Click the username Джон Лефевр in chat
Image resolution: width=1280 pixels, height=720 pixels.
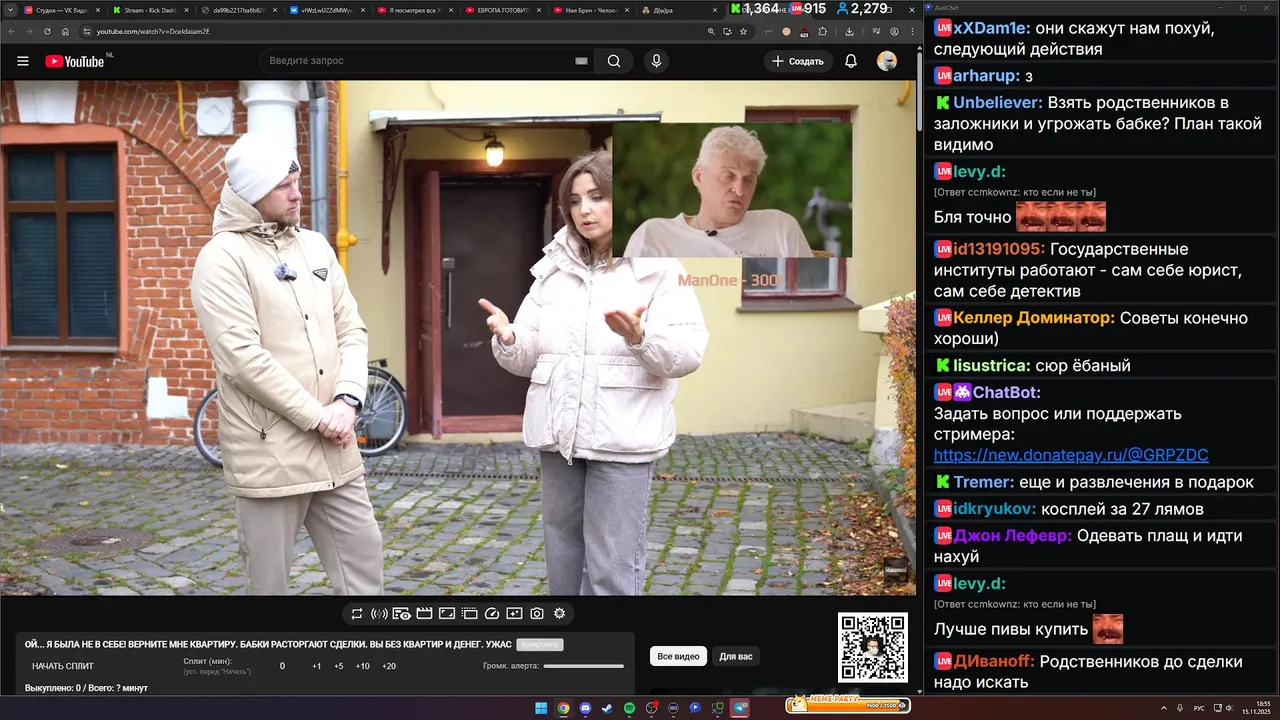(x=1013, y=536)
